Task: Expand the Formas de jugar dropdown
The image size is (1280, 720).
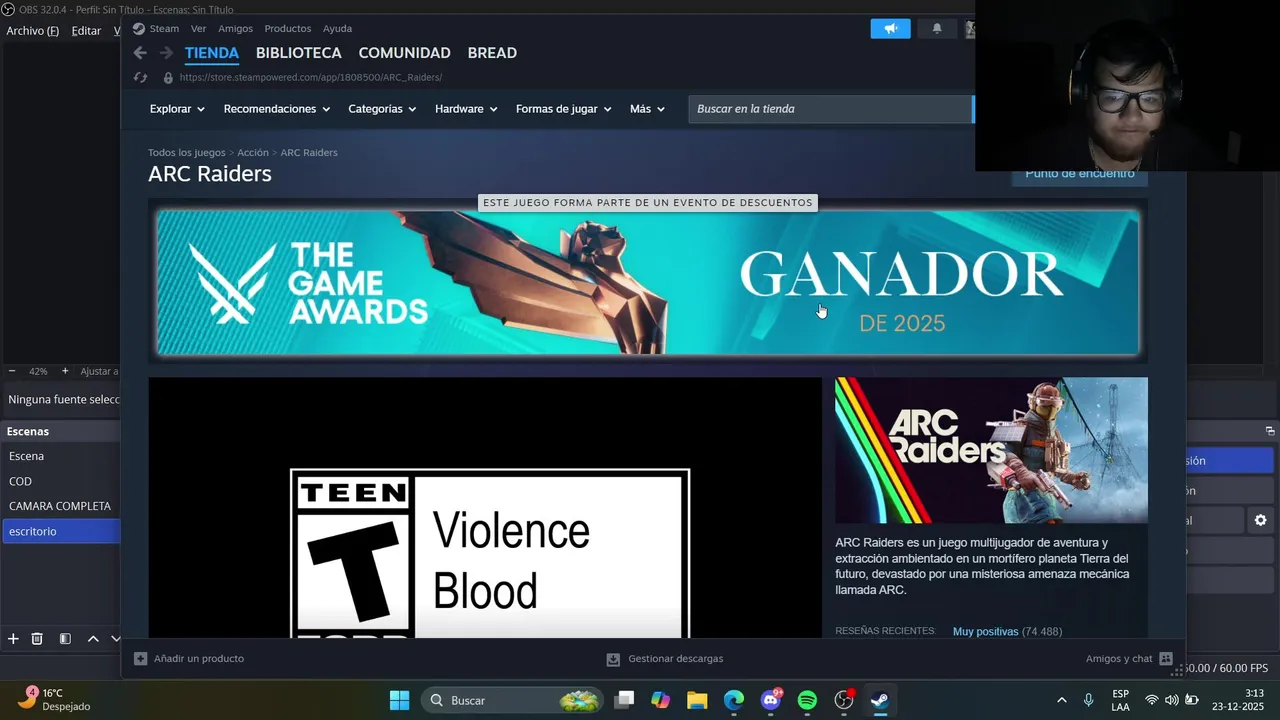Action: [x=563, y=109]
